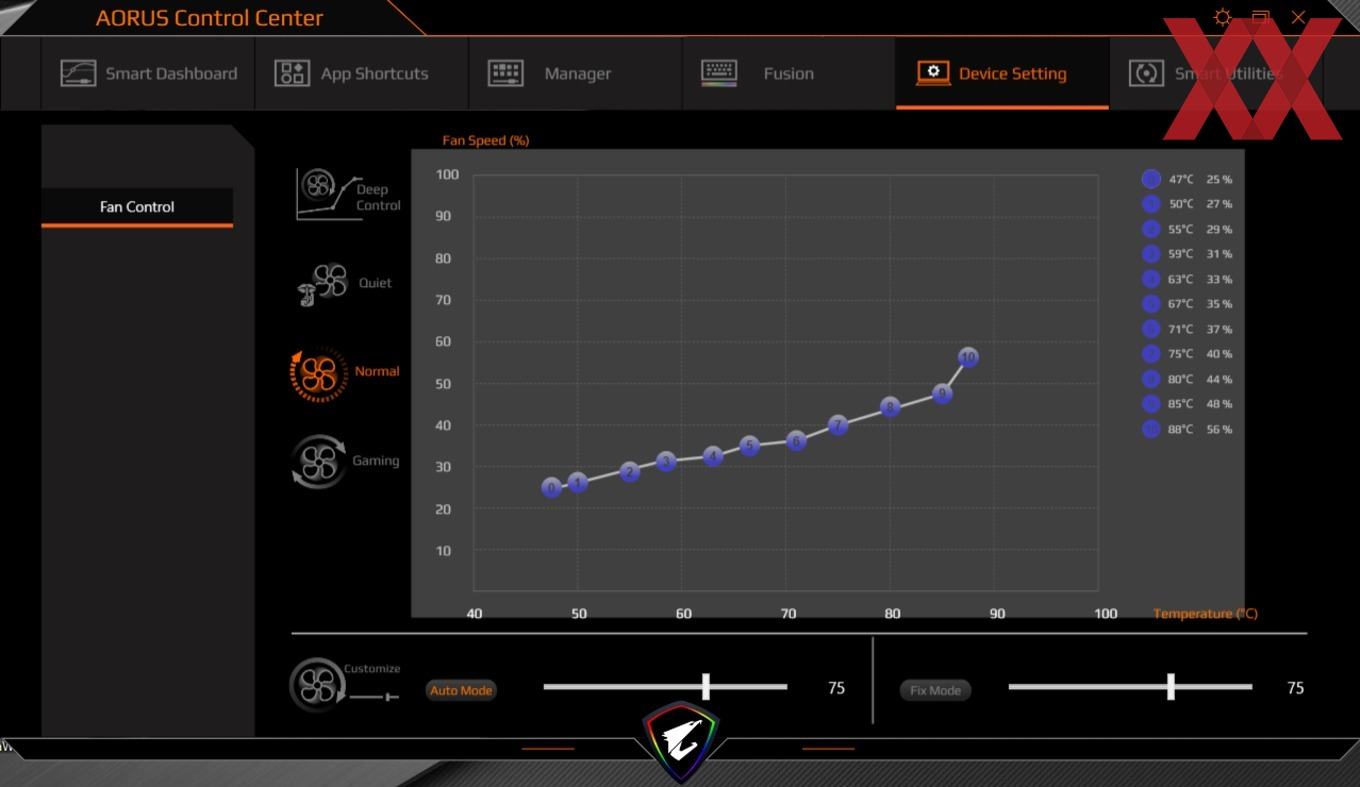Adjust the Auto Mode slider handle
The image size is (1360, 787).
click(706, 686)
